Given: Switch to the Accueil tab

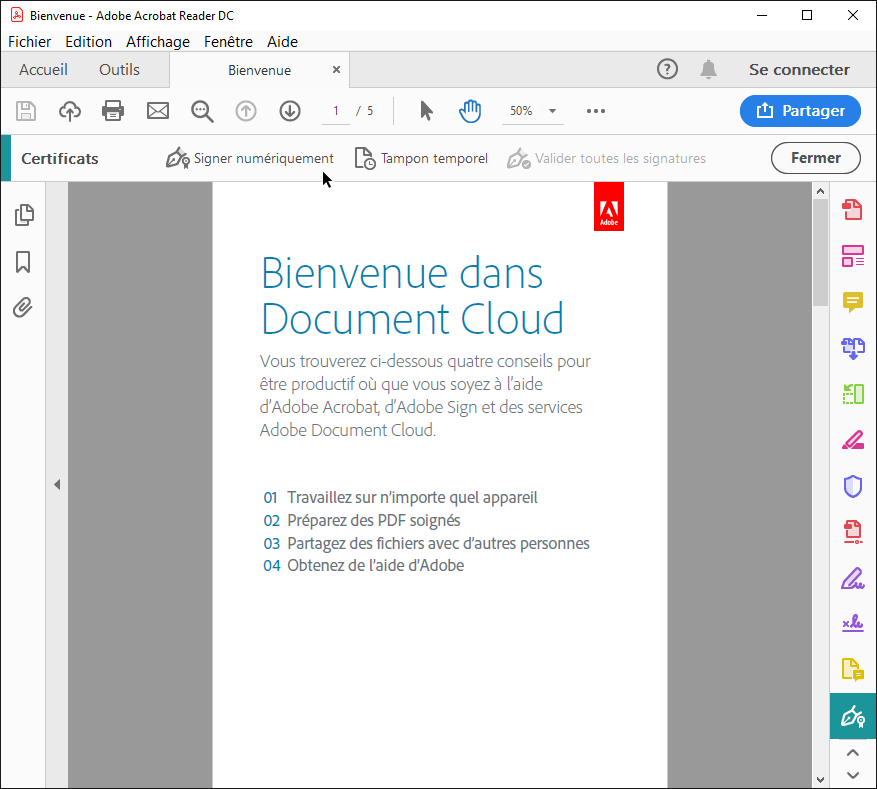Looking at the screenshot, I should point(43,70).
